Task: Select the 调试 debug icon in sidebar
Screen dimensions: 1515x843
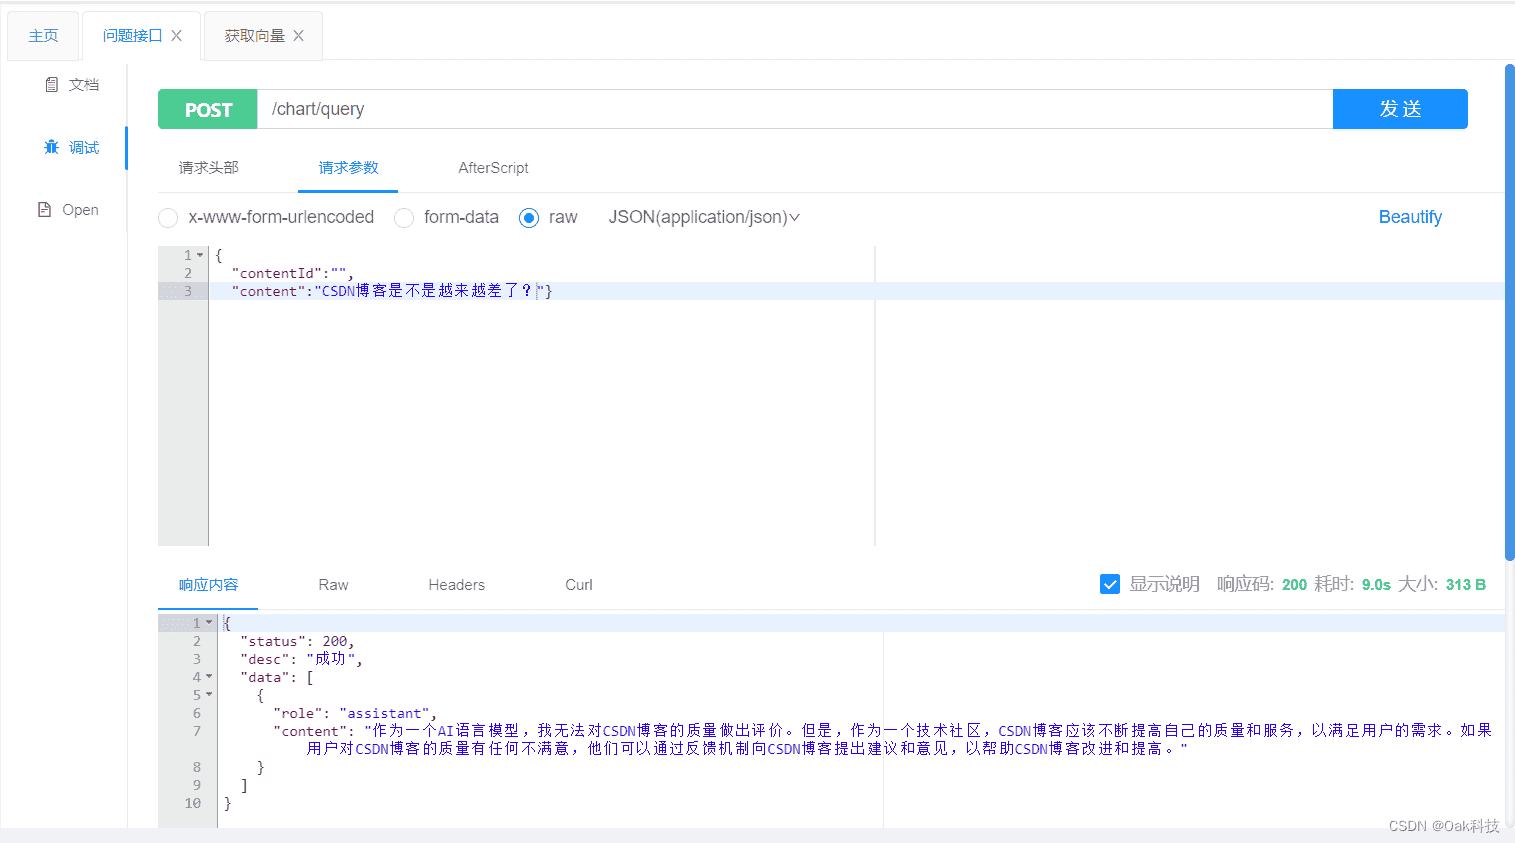Action: (x=72, y=146)
